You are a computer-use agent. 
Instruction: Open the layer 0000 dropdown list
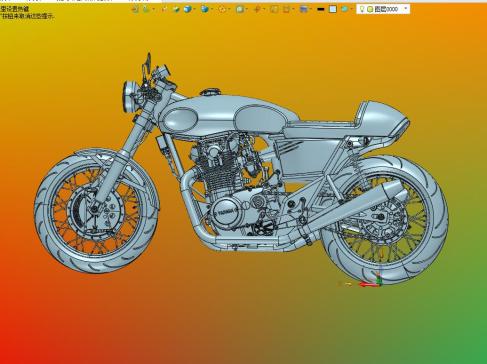click(406, 9)
